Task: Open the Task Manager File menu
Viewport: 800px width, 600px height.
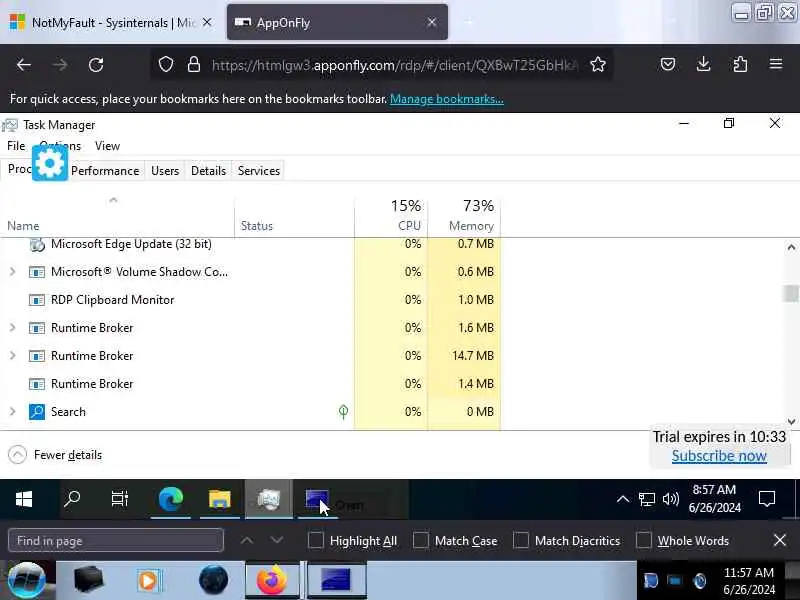Action: [16, 146]
